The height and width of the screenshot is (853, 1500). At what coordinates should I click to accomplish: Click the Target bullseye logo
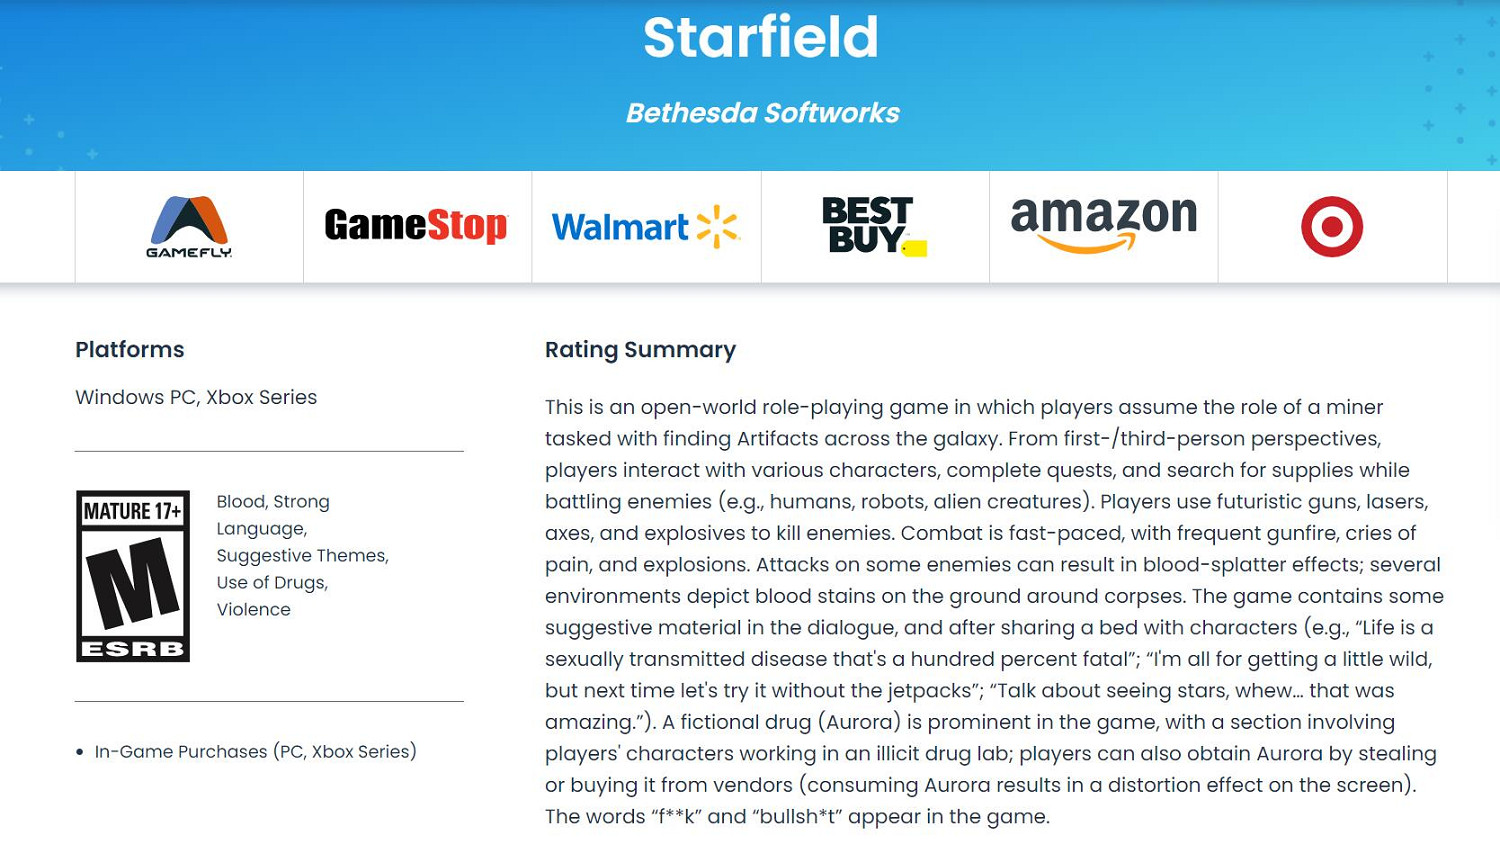pyautogui.click(x=1331, y=227)
